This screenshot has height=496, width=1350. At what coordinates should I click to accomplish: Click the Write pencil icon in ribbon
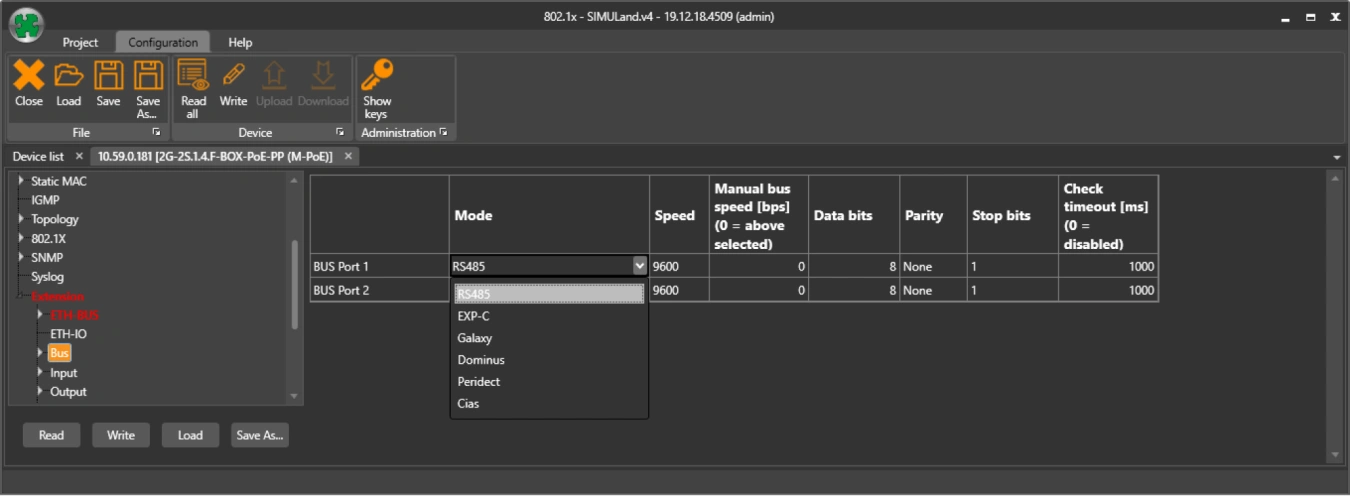coord(233,76)
